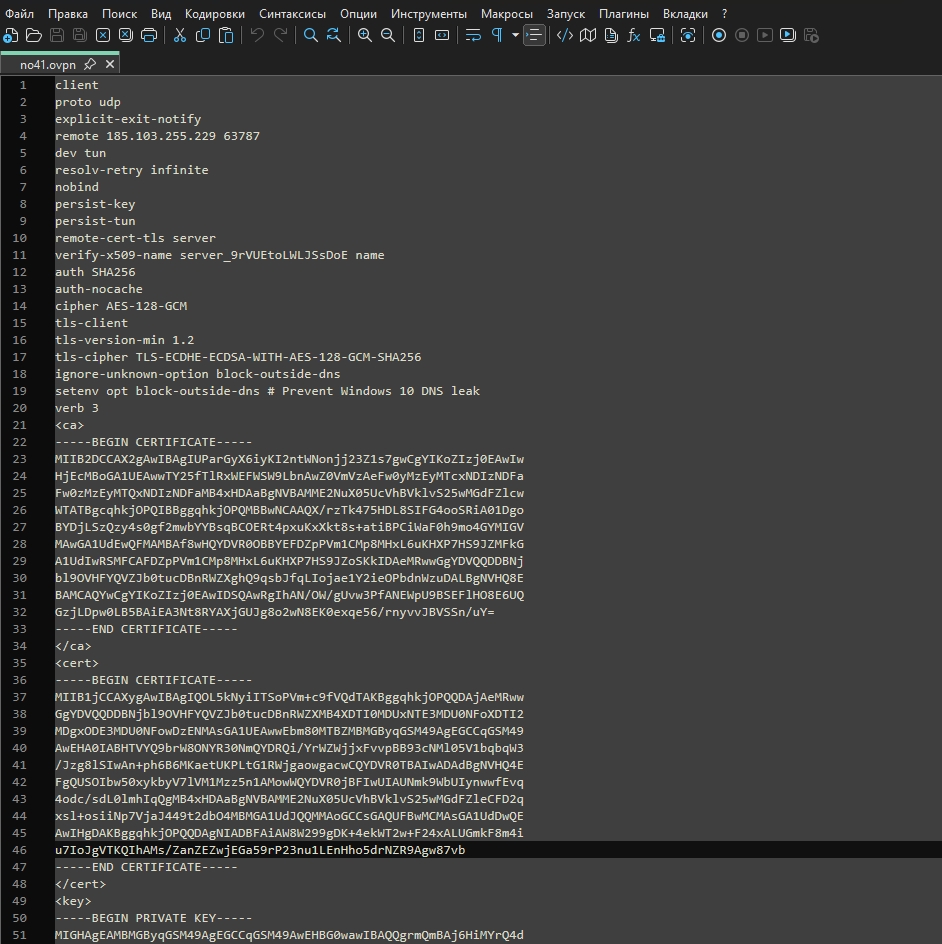
Task: Click the Open file folder icon
Action: tap(34, 36)
